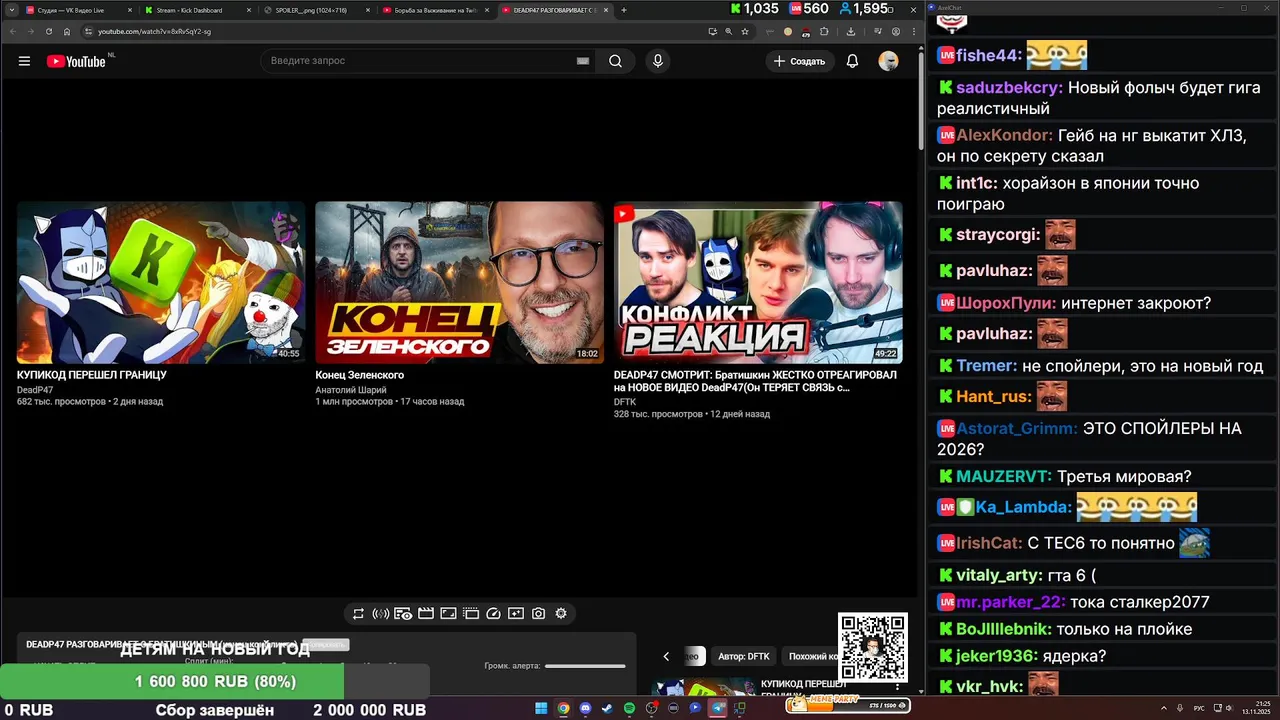
Task: Click username Astorat_Grimm in chat
Action: point(1017,428)
